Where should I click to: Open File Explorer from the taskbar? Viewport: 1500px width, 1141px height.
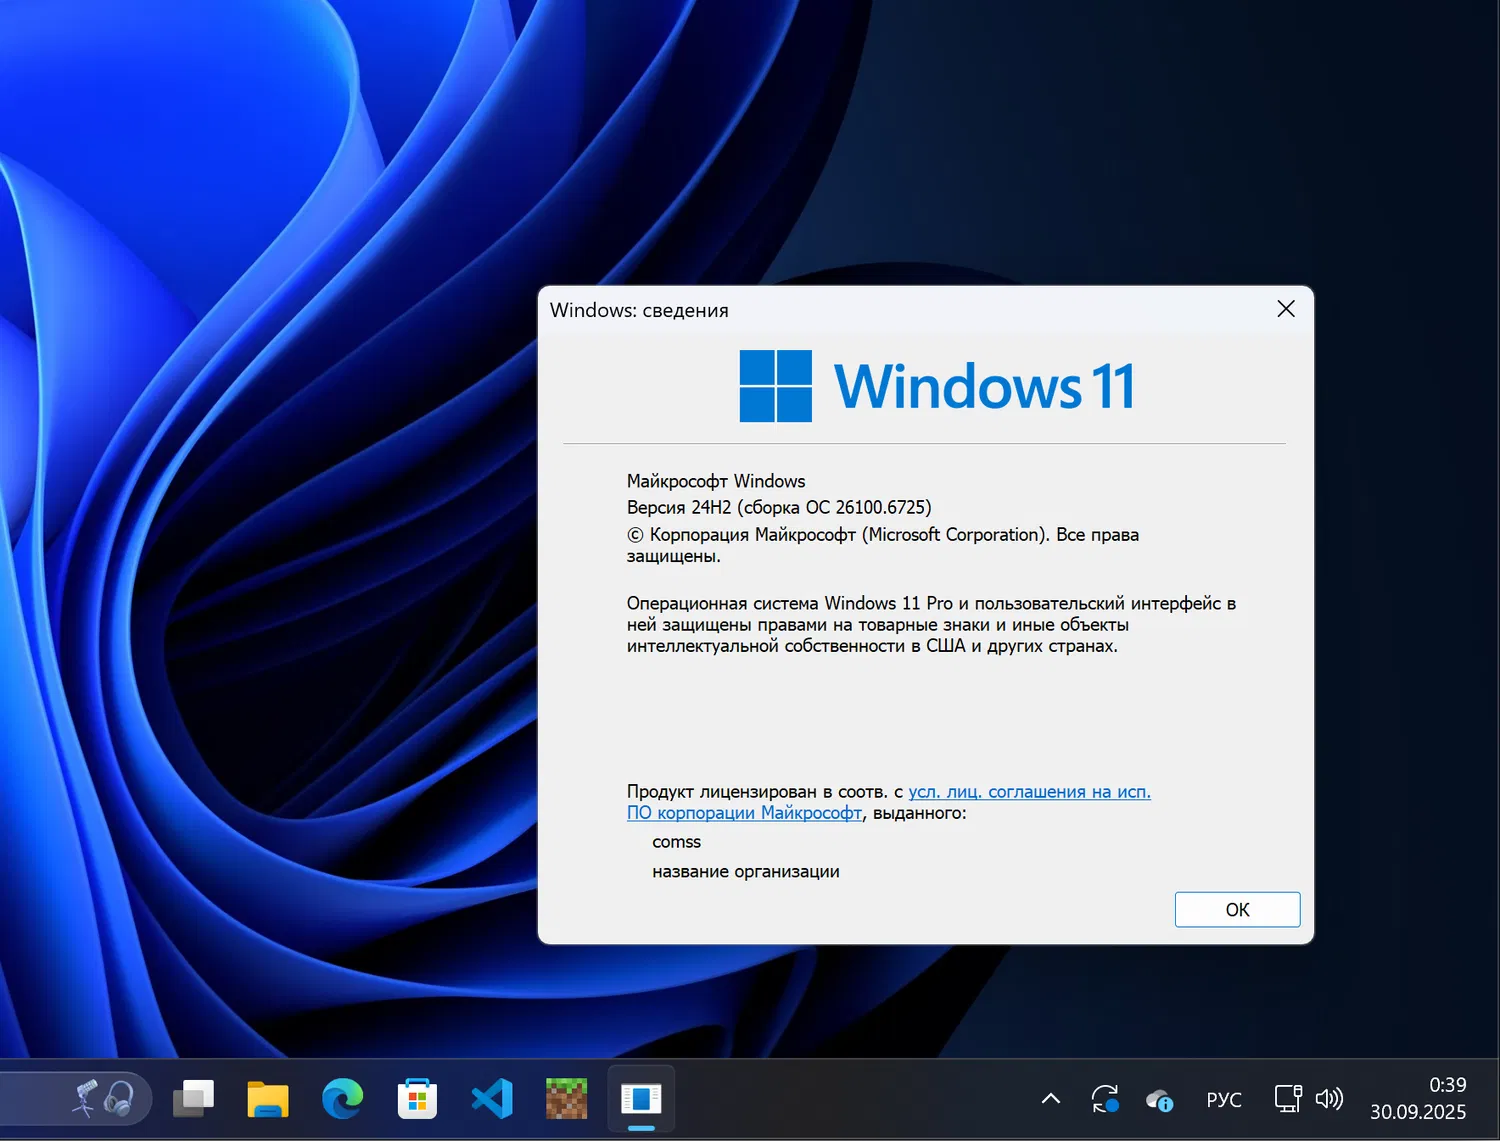[x=268, y=1098]
